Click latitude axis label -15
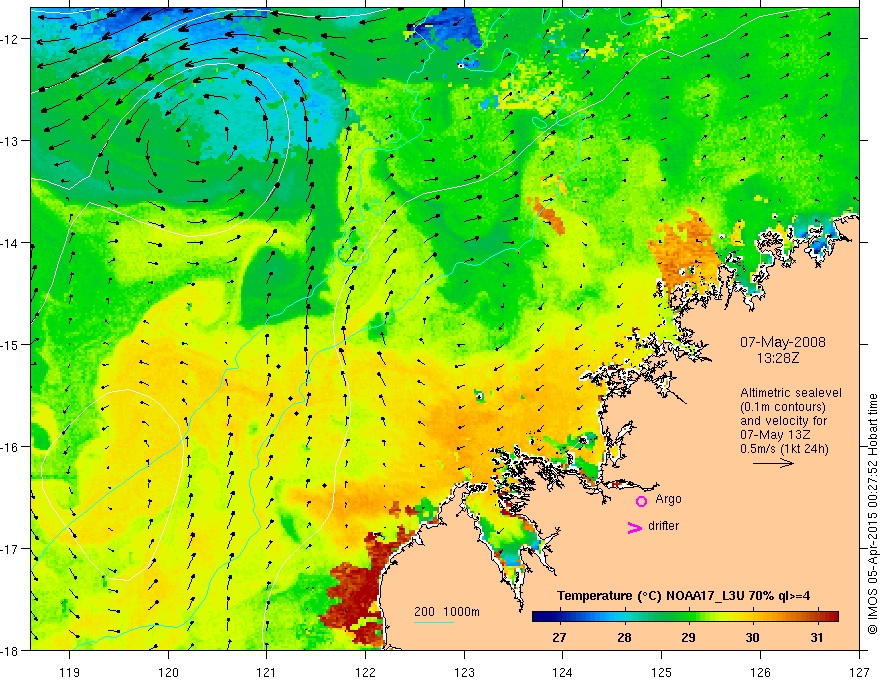 [10, 345]
